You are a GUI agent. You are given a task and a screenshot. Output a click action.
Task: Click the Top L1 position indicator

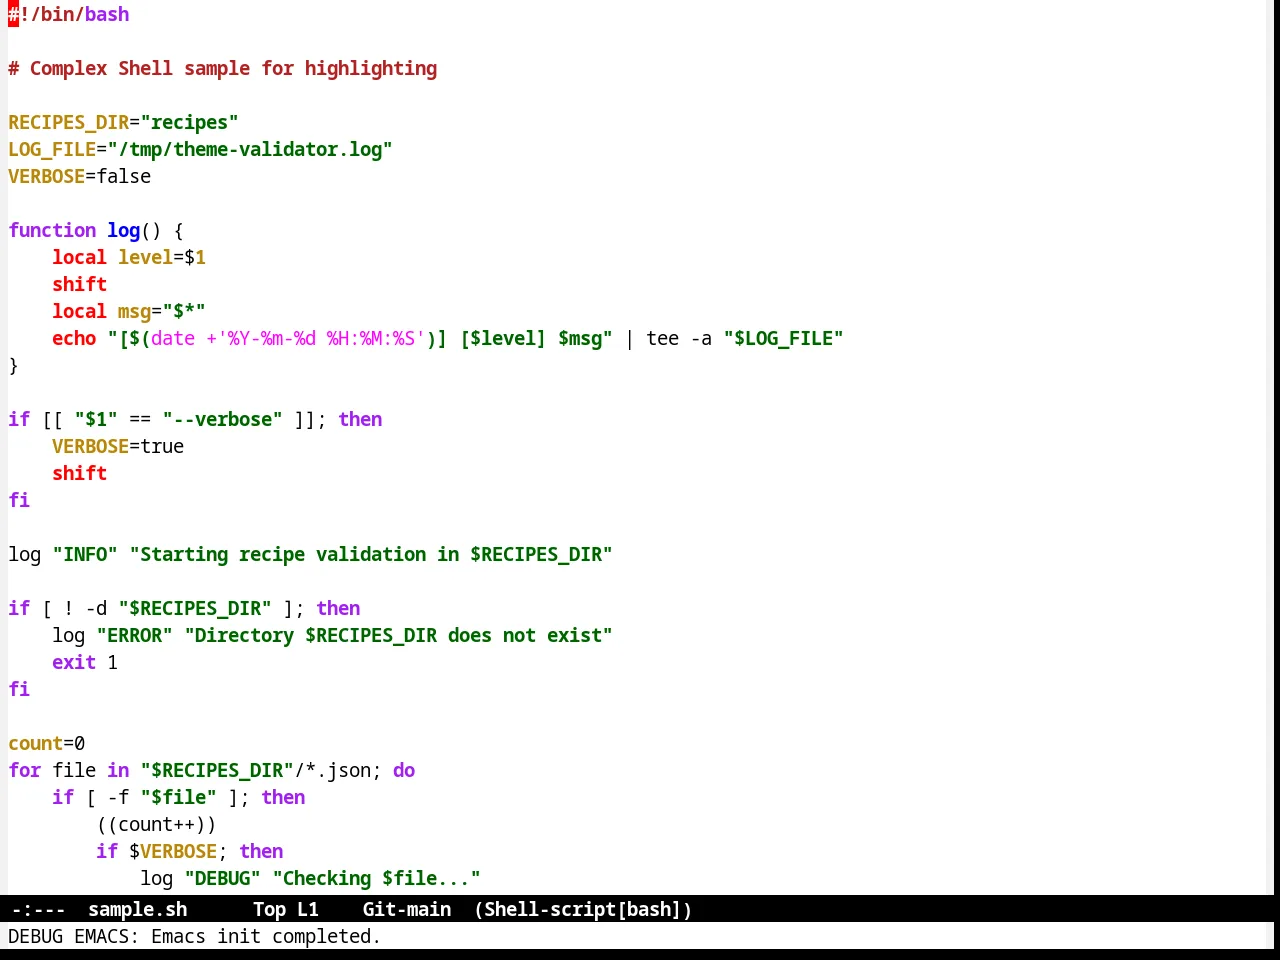click(x=285, y=909)
